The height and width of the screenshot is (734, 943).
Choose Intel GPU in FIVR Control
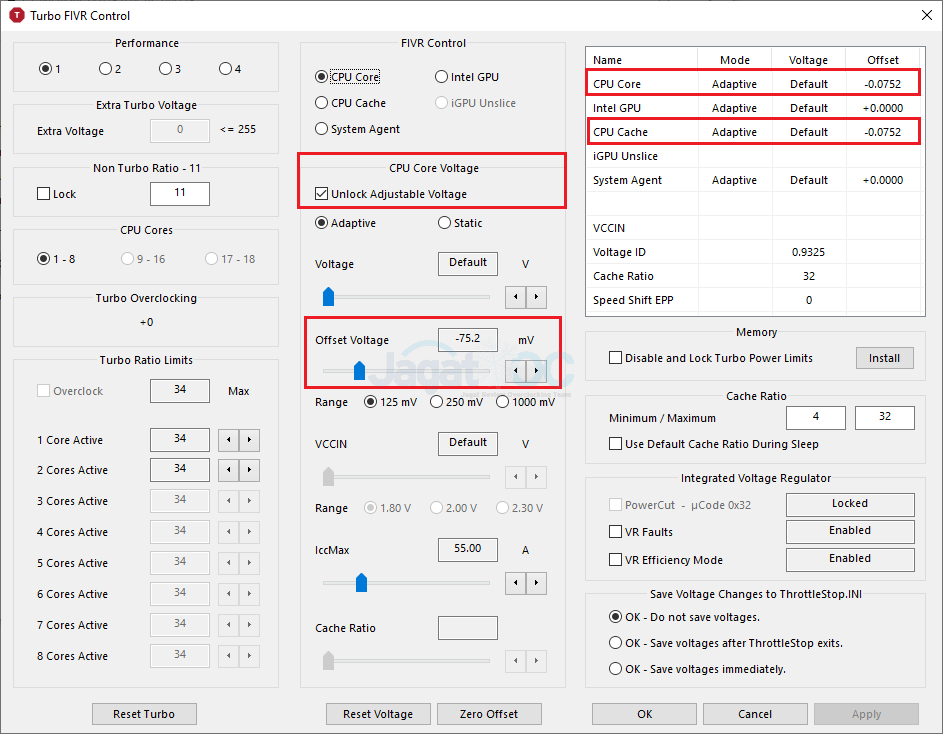coord(467,76)
